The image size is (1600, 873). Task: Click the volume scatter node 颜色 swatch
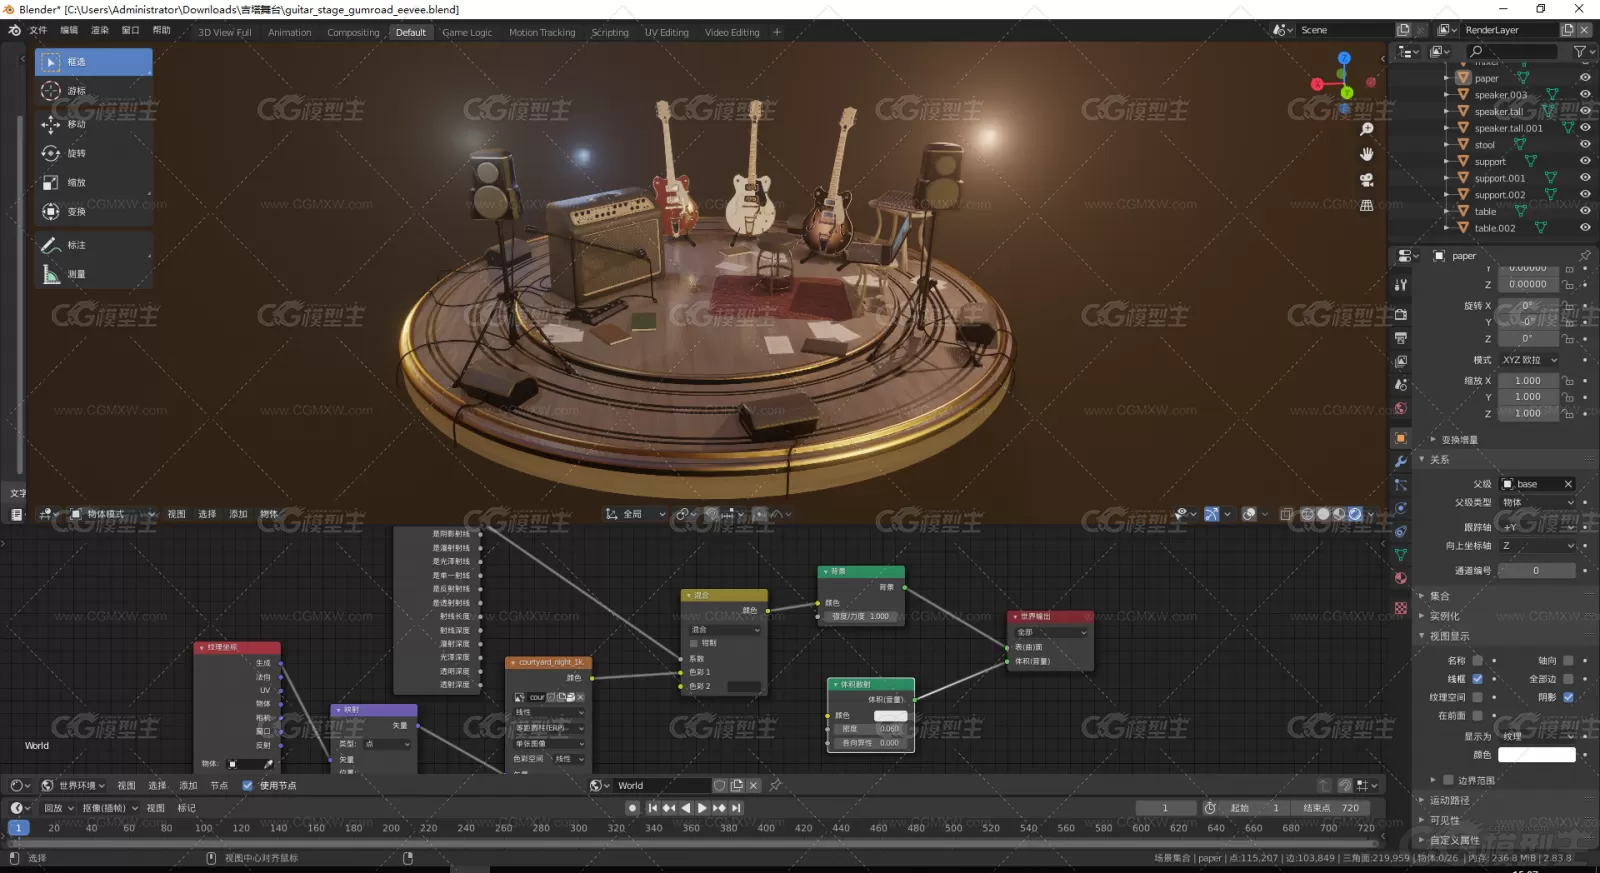pos(890,716)
